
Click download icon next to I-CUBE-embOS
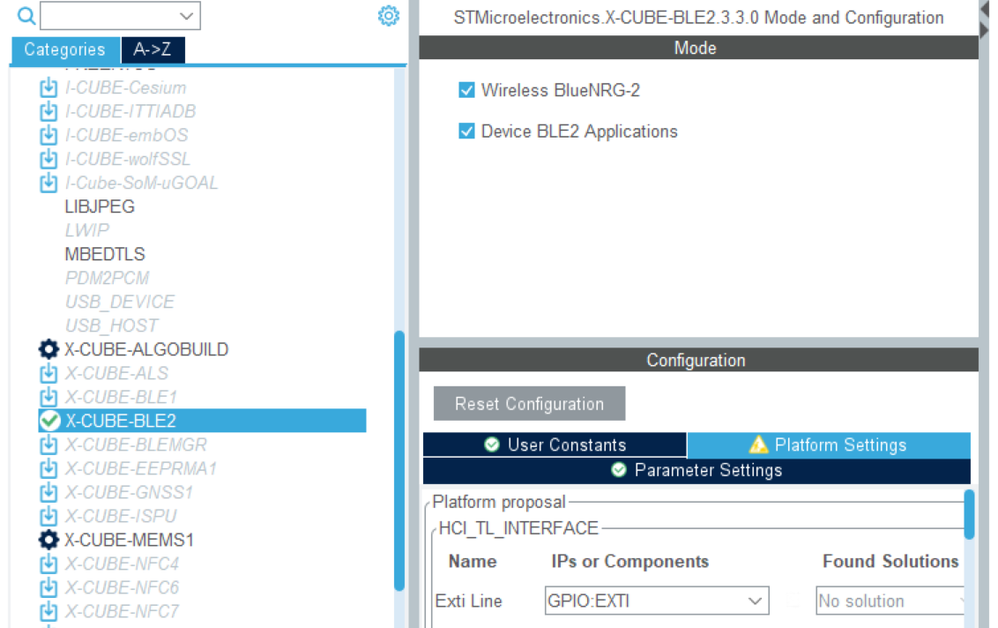[x=48, y=136]
